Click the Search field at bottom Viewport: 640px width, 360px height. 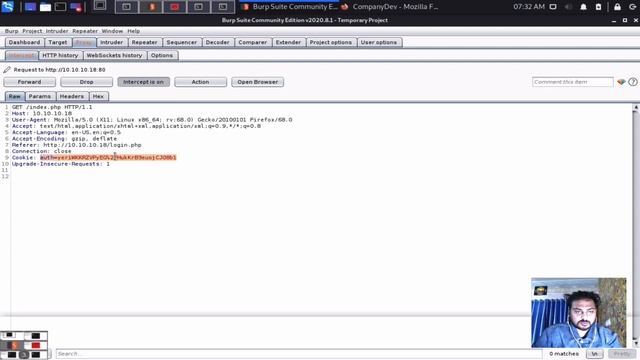pyautogui.click(x=299, y=354)
